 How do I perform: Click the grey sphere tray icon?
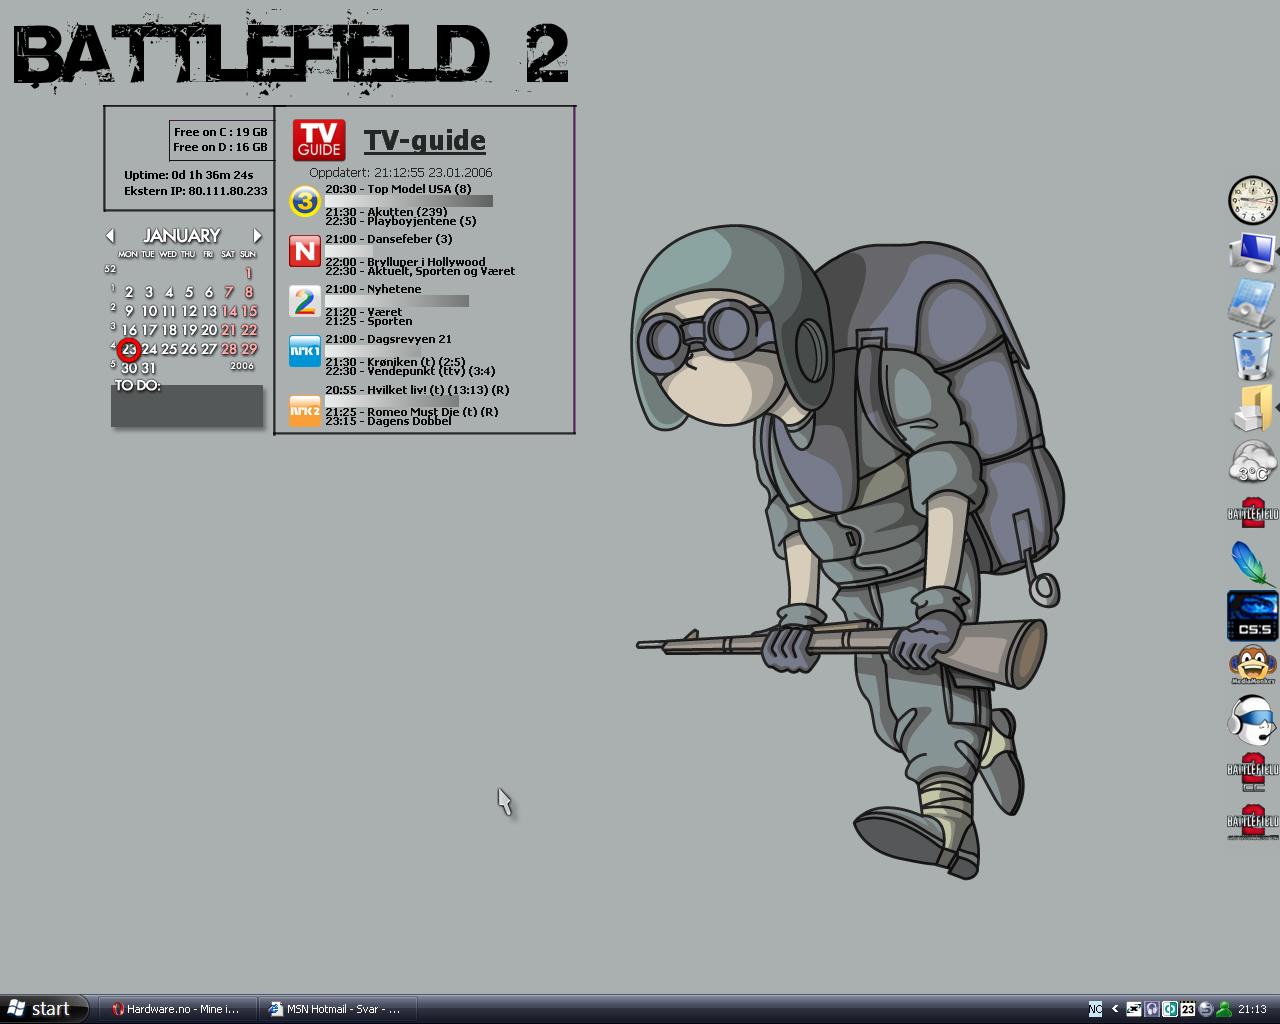pyautogui.click(x=1205, y=1009)
